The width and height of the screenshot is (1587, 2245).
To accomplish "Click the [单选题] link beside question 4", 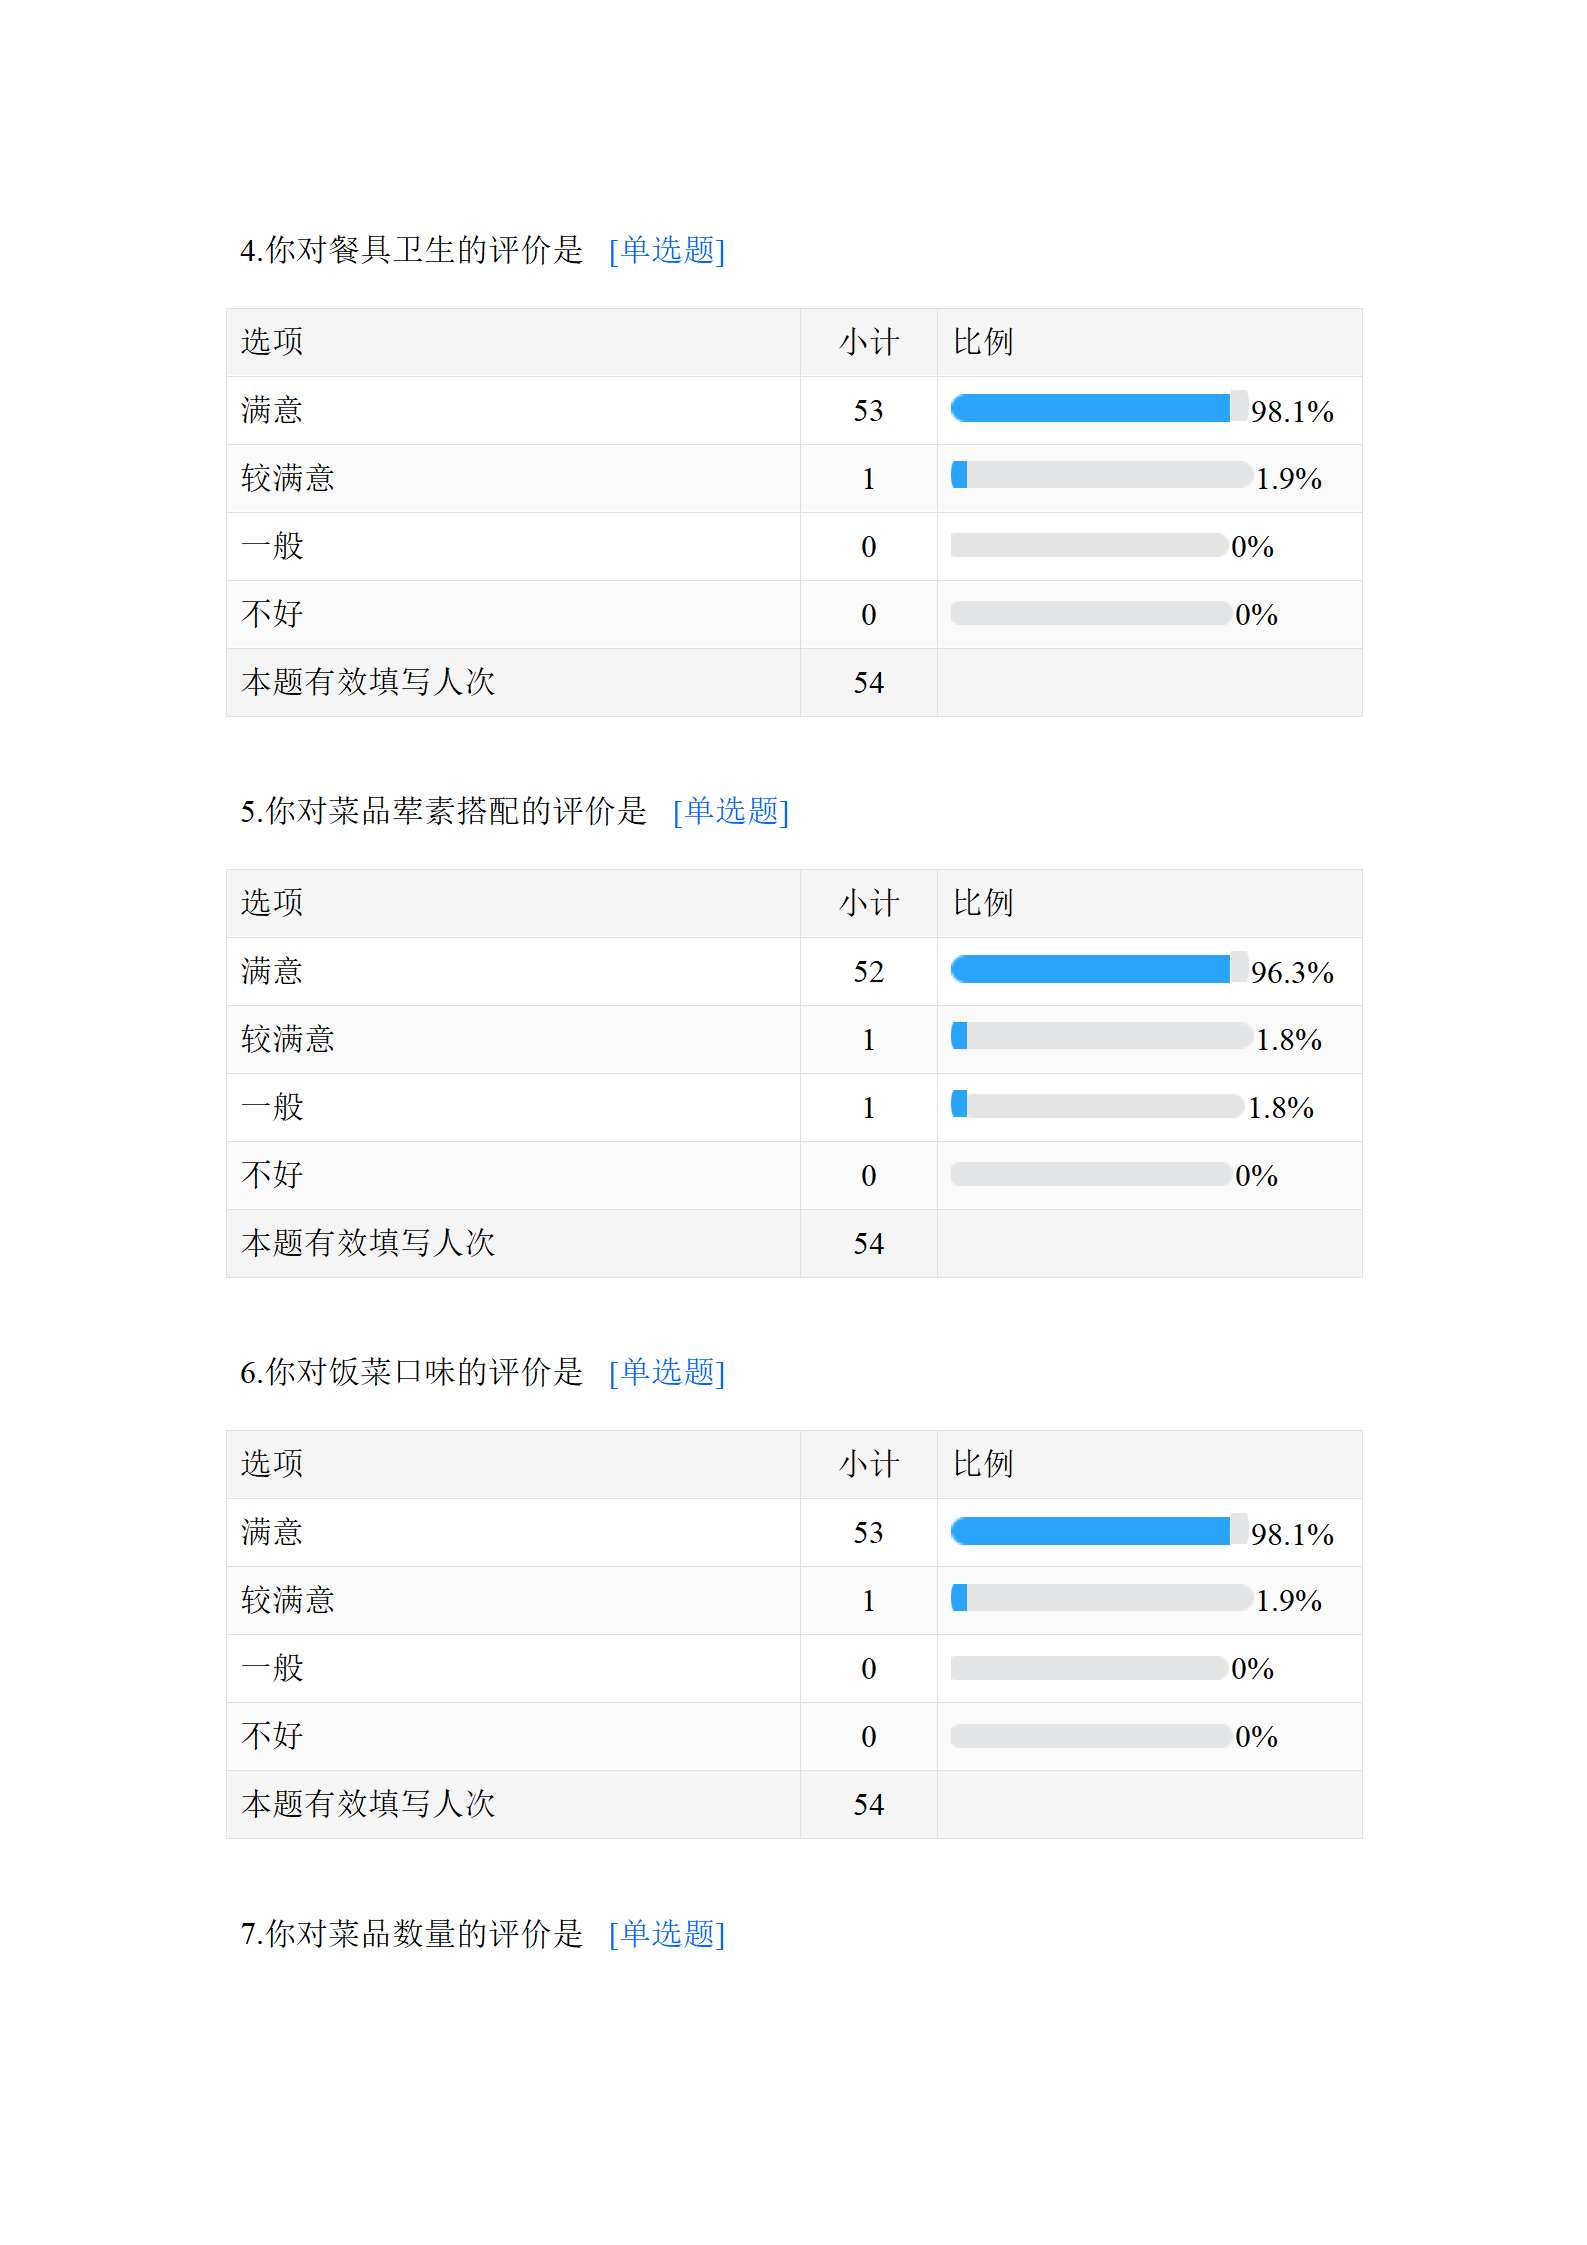I will (666, 250).
